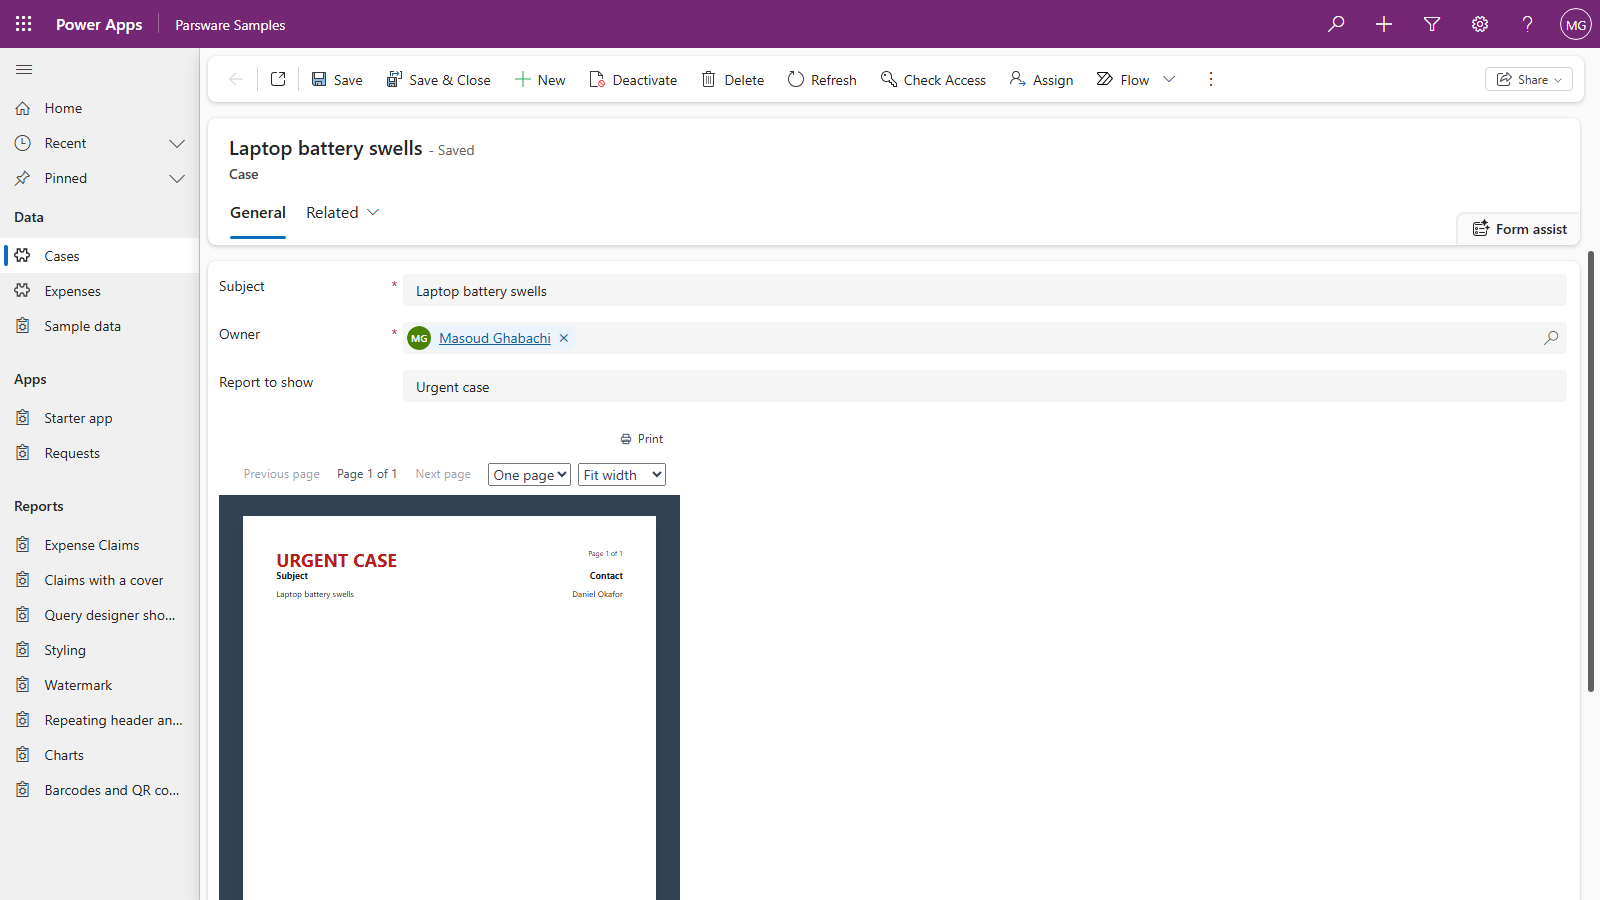Switch to the General tab

pos(258,212)
